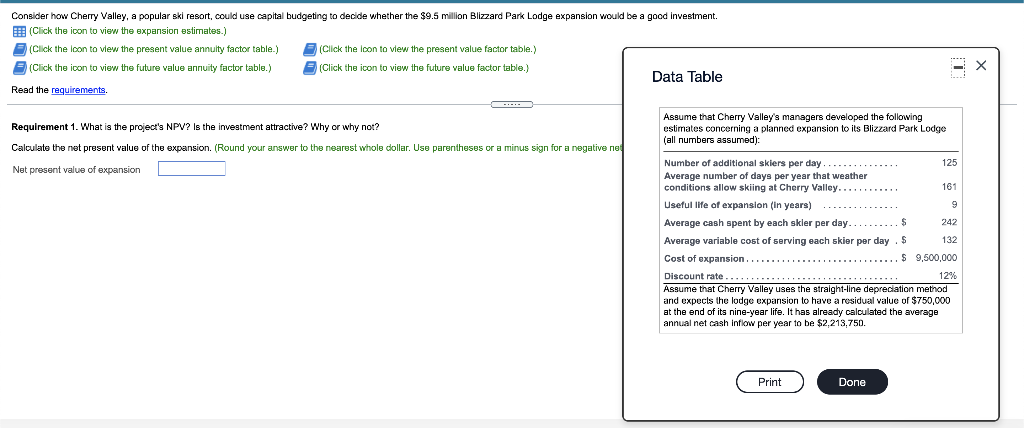The image size is (1024, 428).
Task: Click 'Calculate the net present value' instruction text
Action: coord(111,148)
